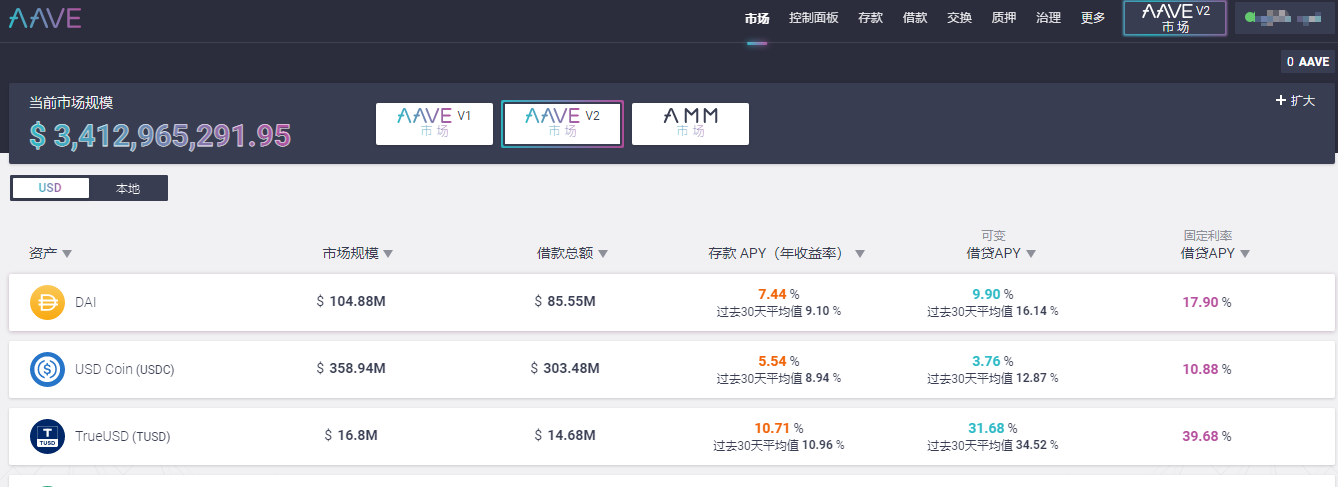Image resolution: width=1338 pixels, height=487 pixels.
Task: Click the blurred wallet address button
Action: coord(1284,18)
